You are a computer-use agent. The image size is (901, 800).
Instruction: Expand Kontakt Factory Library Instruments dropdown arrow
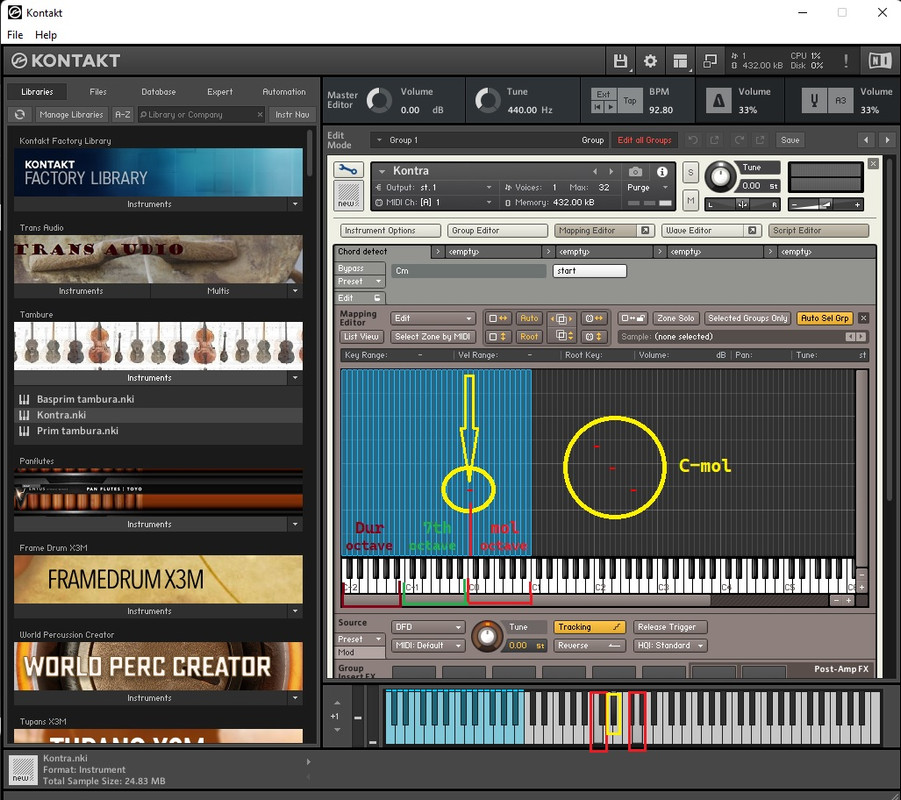pyautogui.click(x=295, y=204)
